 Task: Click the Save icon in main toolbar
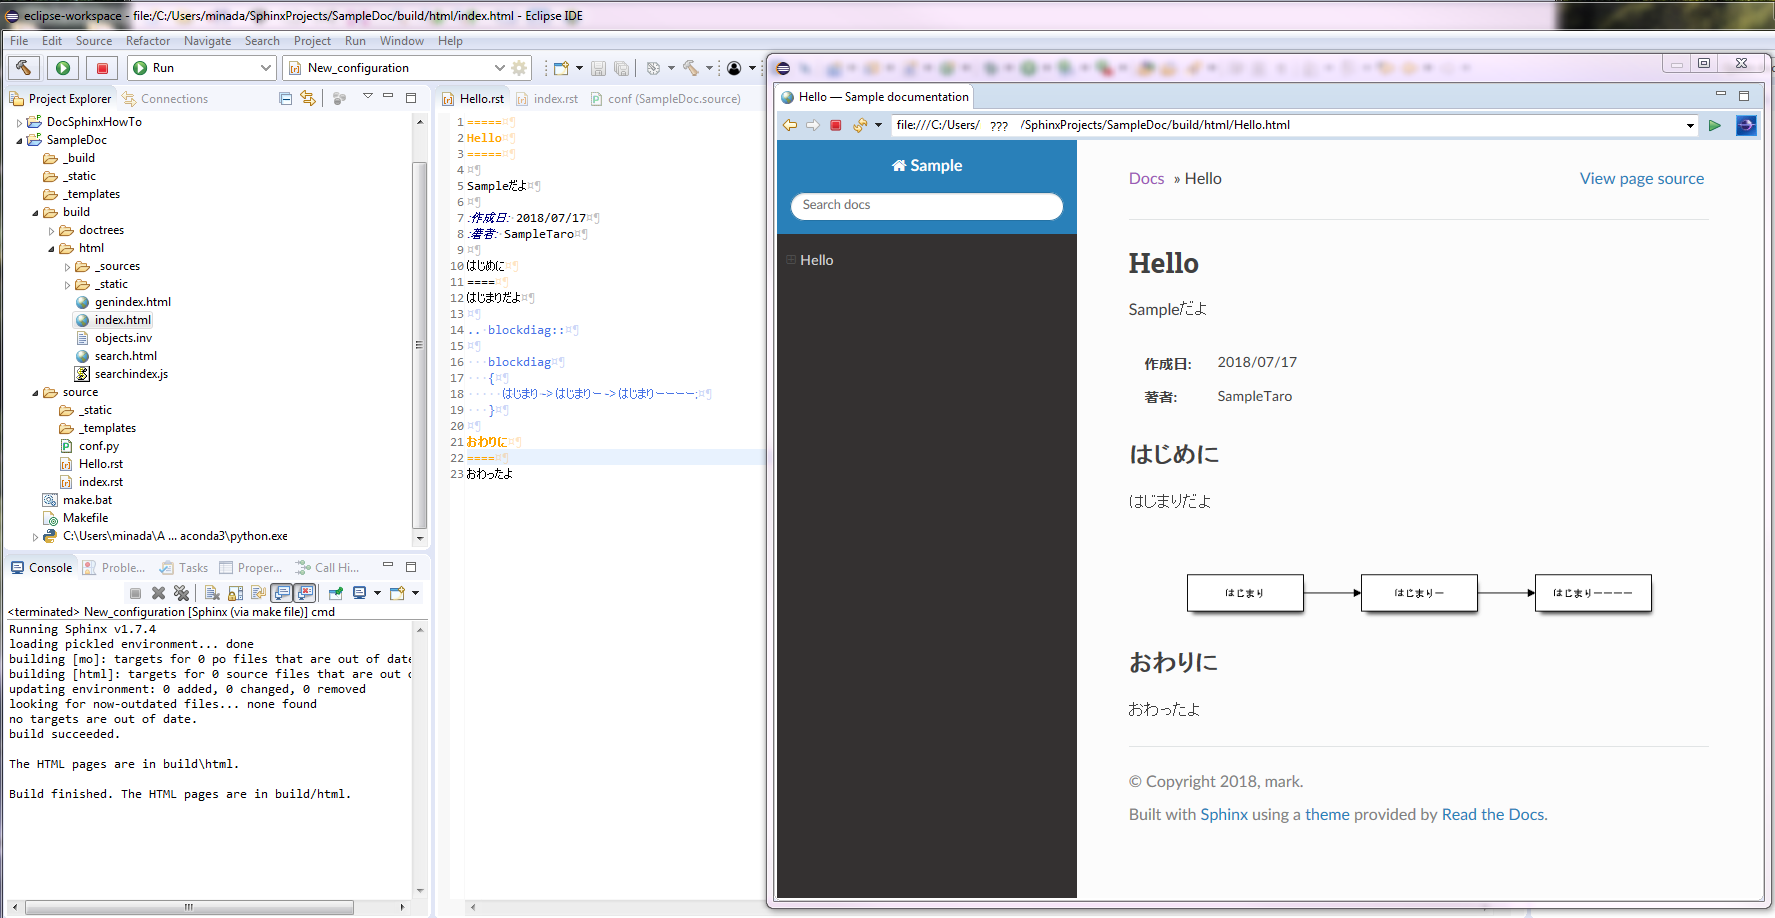pos(598,68)
